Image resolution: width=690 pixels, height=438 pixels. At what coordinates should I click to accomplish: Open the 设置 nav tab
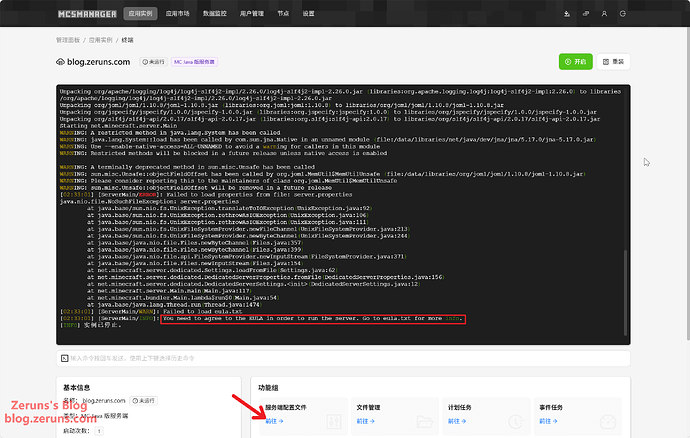308,14
